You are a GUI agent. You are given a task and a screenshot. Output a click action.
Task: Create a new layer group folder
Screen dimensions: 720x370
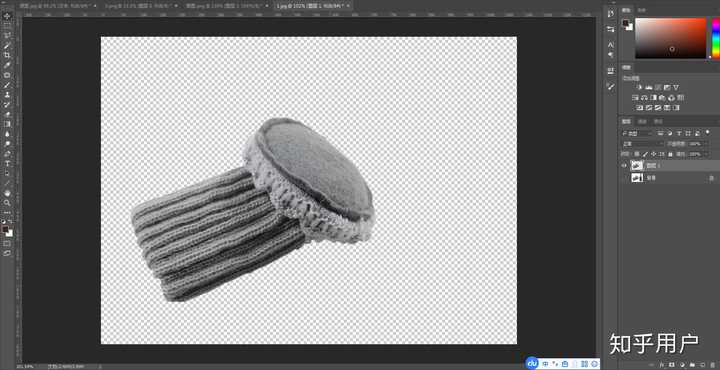692,365
